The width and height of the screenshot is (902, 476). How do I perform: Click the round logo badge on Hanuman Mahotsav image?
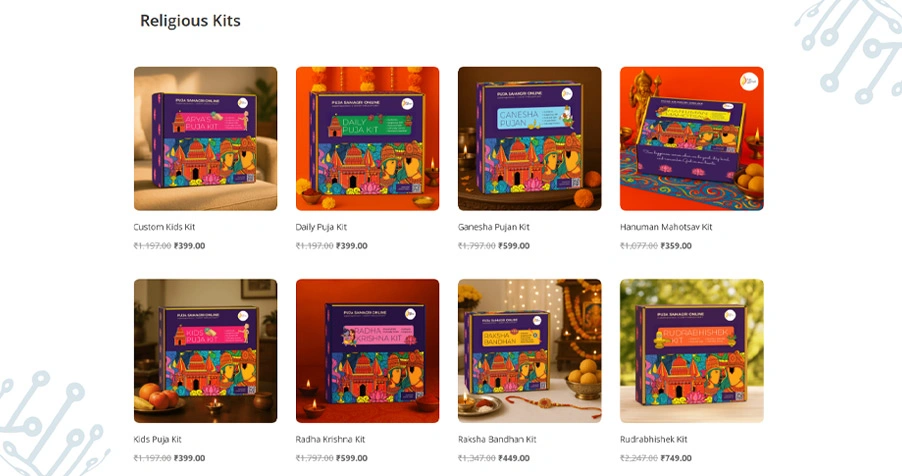748,82
